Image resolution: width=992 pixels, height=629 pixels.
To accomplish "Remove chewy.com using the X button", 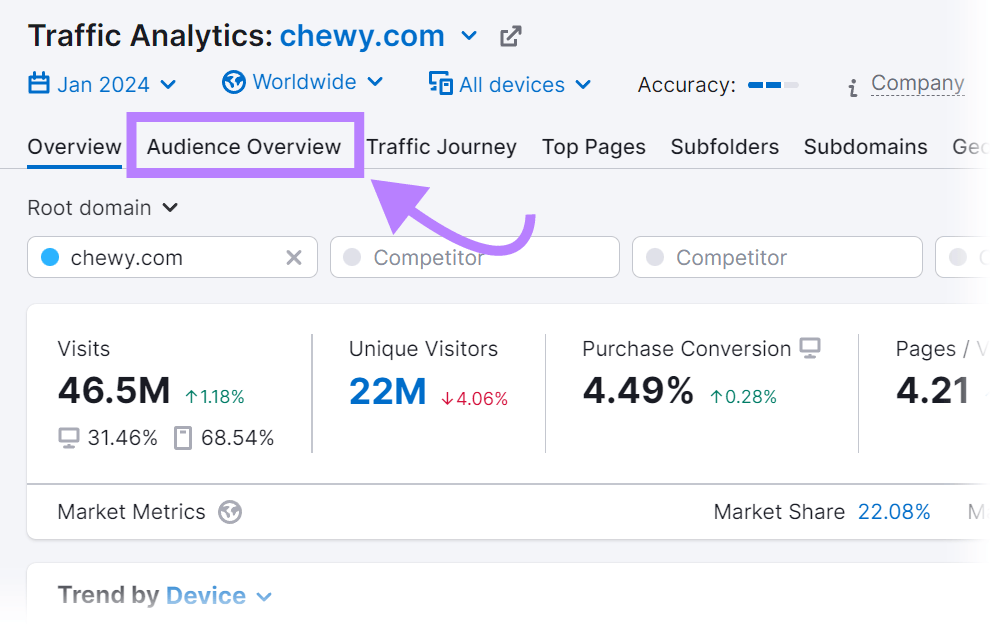I will click(x=294, y=257).
